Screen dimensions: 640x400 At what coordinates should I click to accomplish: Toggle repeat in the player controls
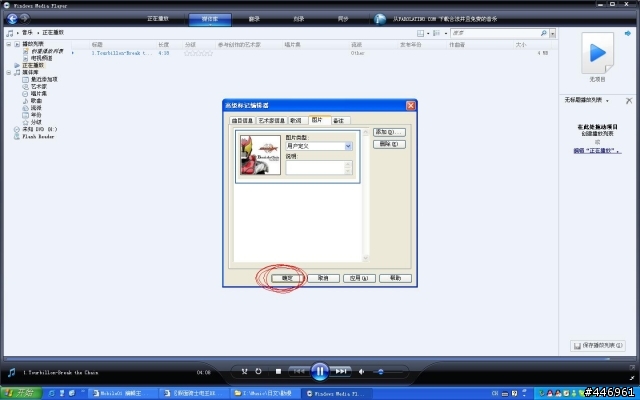click(258, 371)
